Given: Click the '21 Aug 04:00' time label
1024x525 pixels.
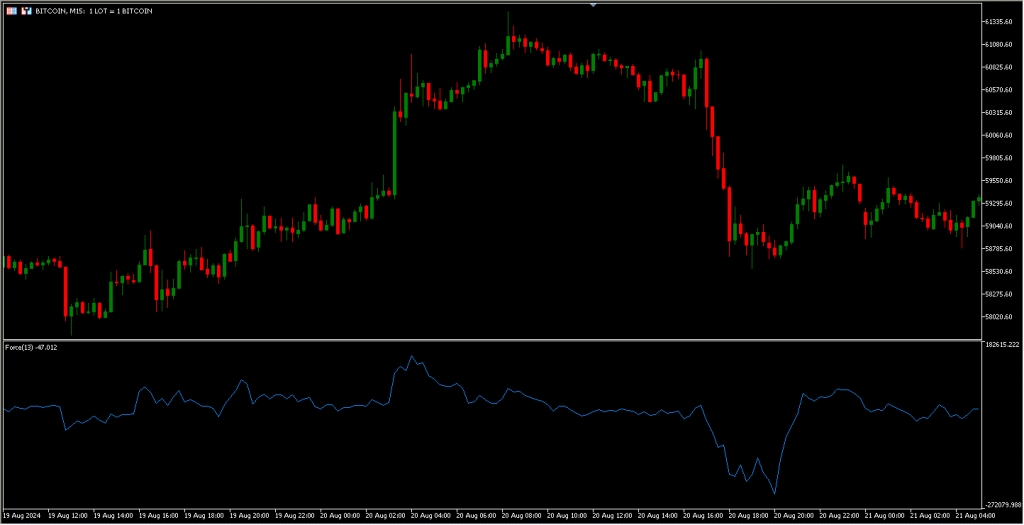Looking at the screenshot, I should coord(976,515).
